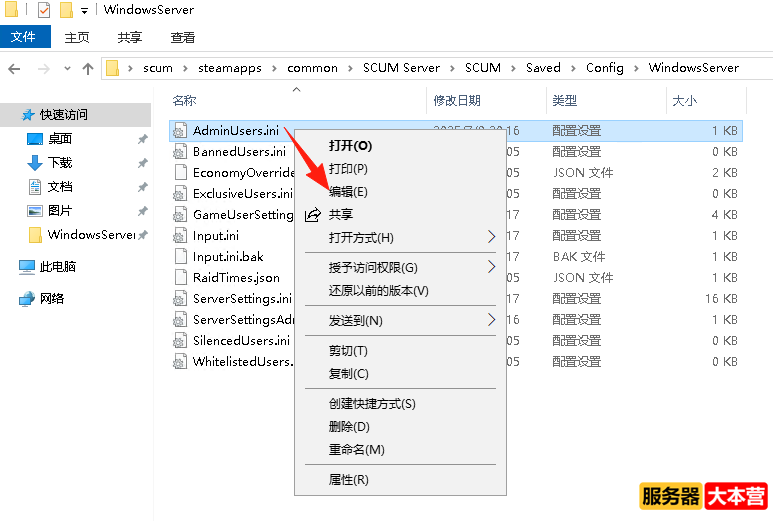The height and width of the screenshot is (521, 773).
Task: Click the ServerSettings.ini file icon
Action: (x=180, y=299)
